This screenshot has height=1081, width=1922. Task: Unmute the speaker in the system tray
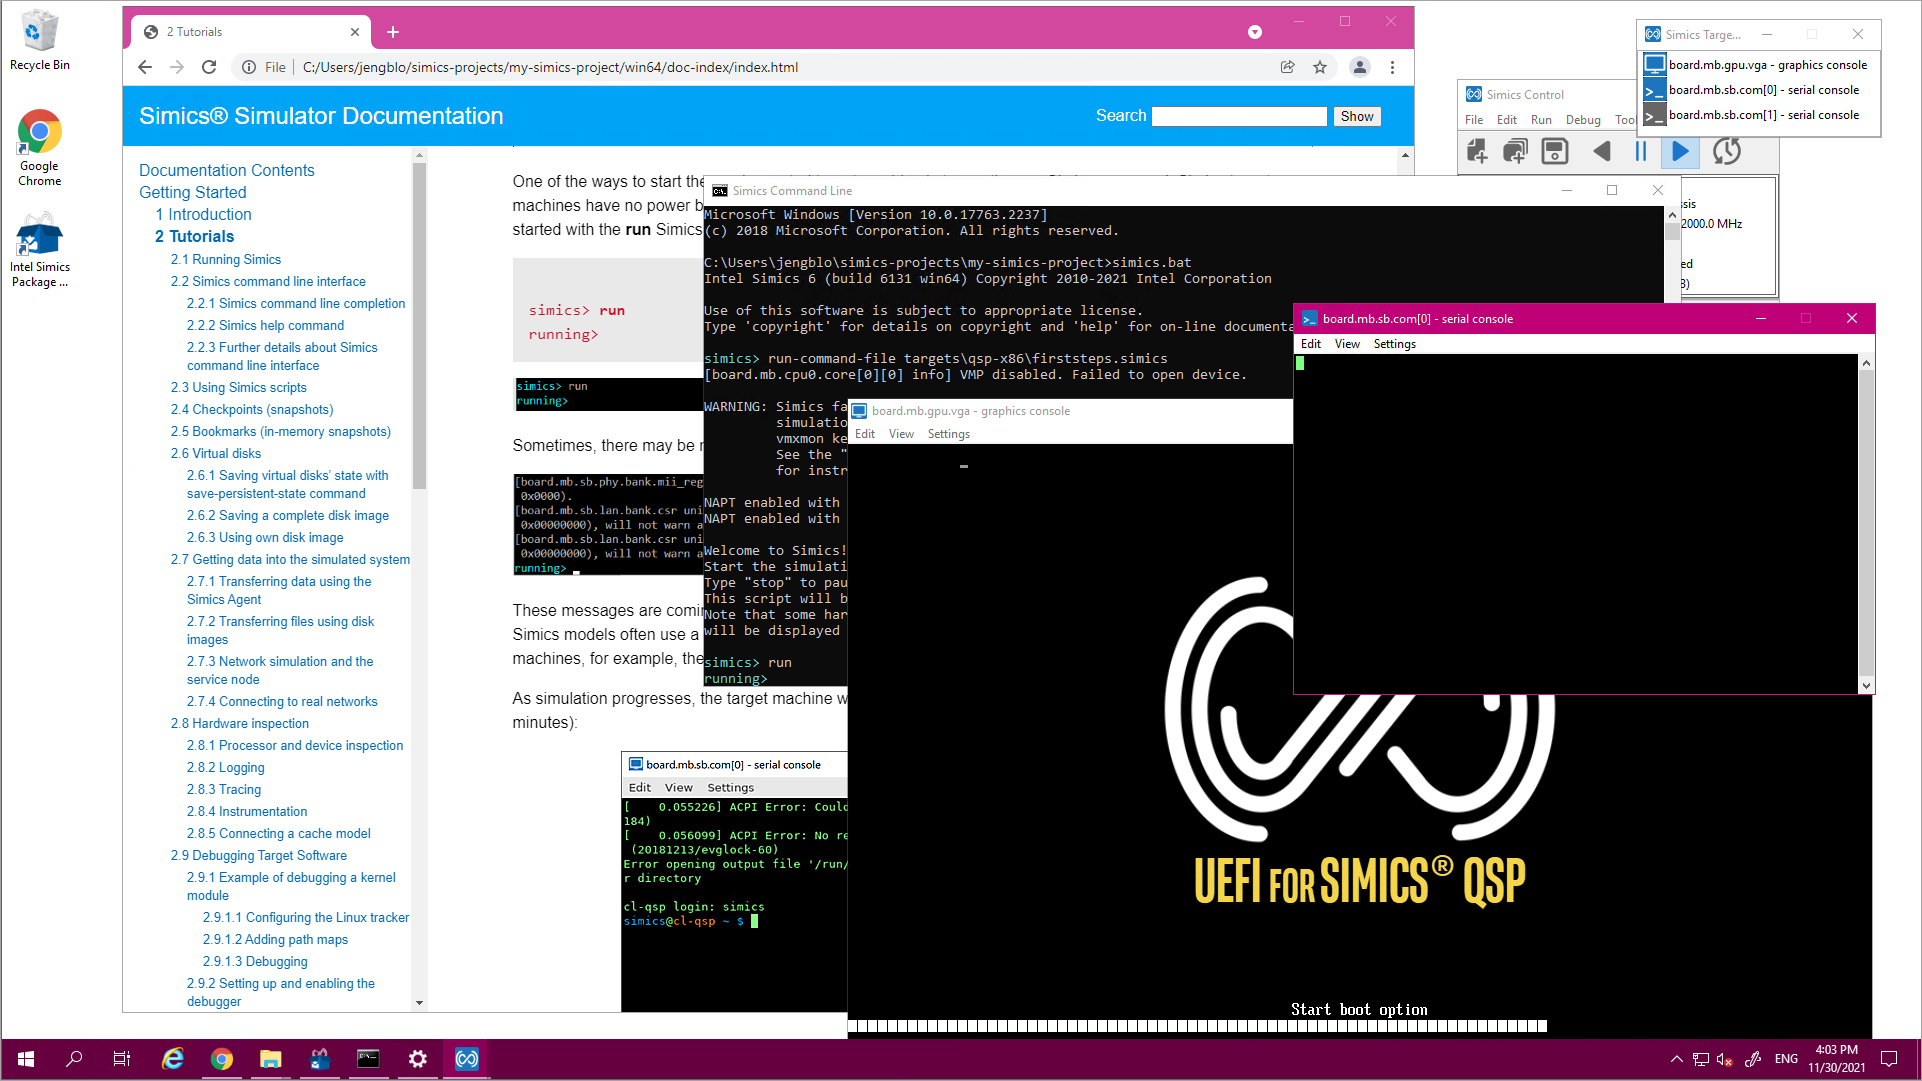(1722, 1059)
